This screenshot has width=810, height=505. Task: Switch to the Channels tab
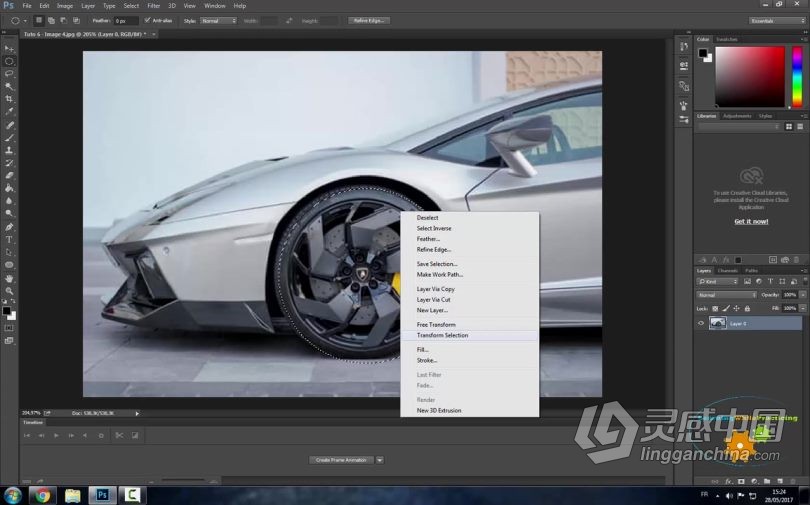coord(727,271)
